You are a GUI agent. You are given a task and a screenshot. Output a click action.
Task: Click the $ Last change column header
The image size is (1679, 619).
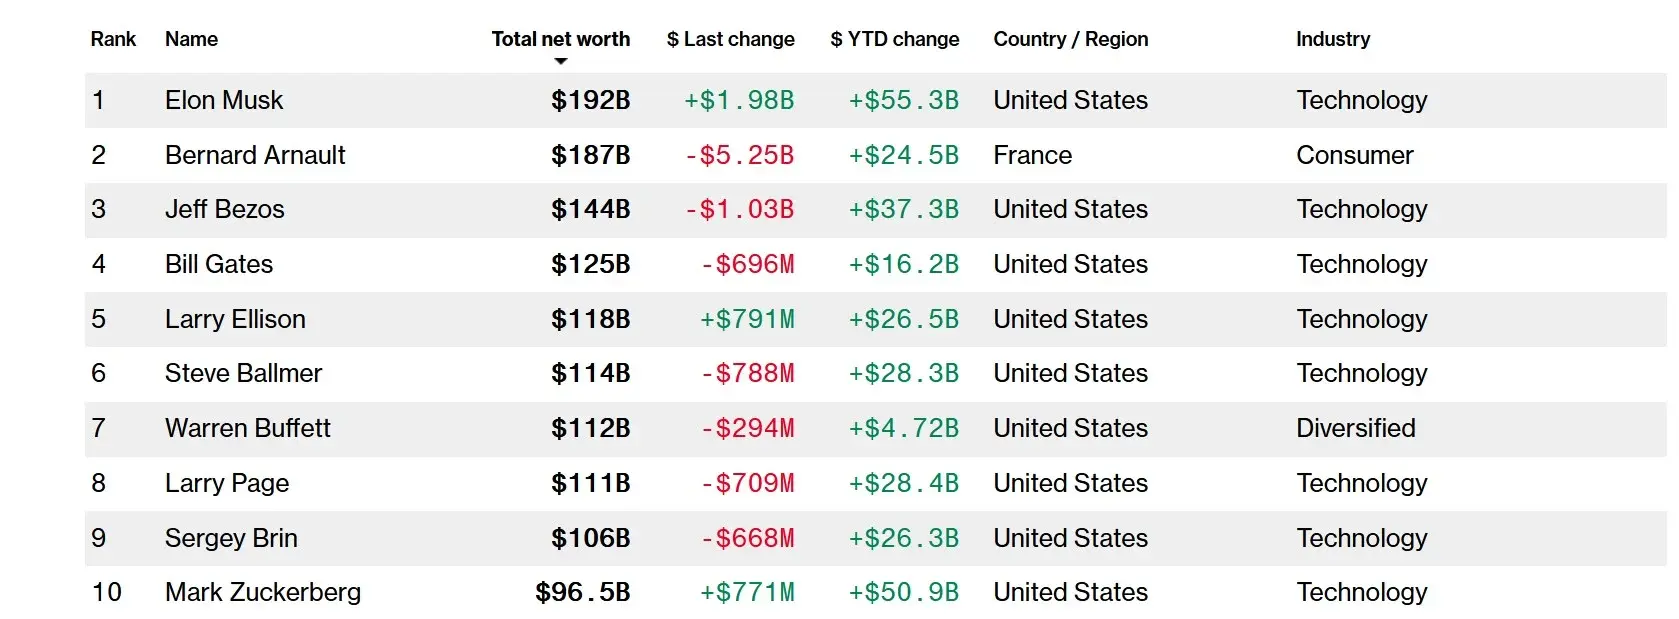click(x=730, y=39)
